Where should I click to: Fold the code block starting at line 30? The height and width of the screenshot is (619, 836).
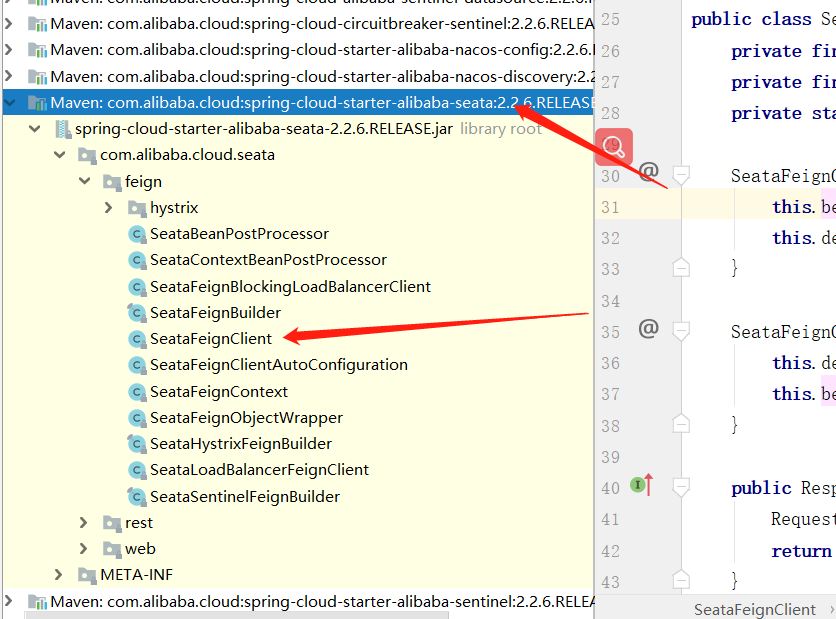click(681, 175)
